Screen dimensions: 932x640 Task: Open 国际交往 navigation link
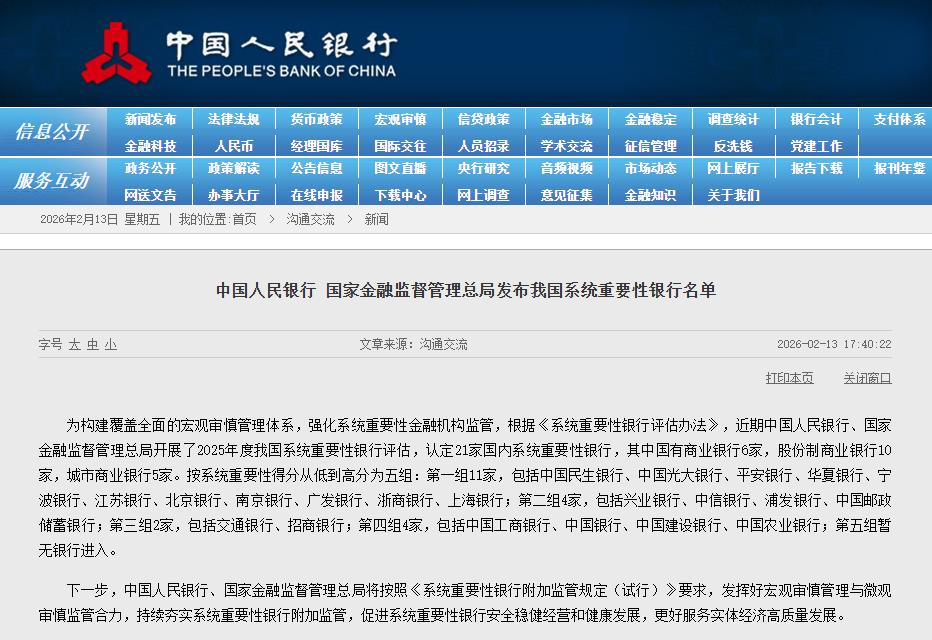click(x=400, y=146)
